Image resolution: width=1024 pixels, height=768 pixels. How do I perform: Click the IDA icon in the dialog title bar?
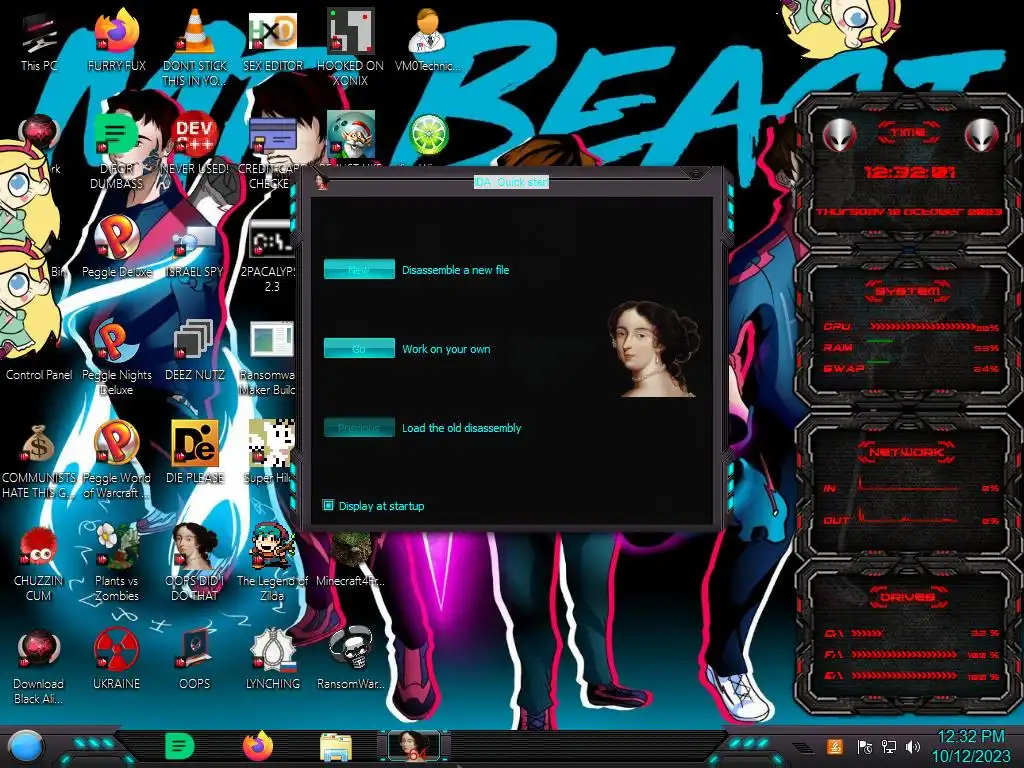(321, 182)
